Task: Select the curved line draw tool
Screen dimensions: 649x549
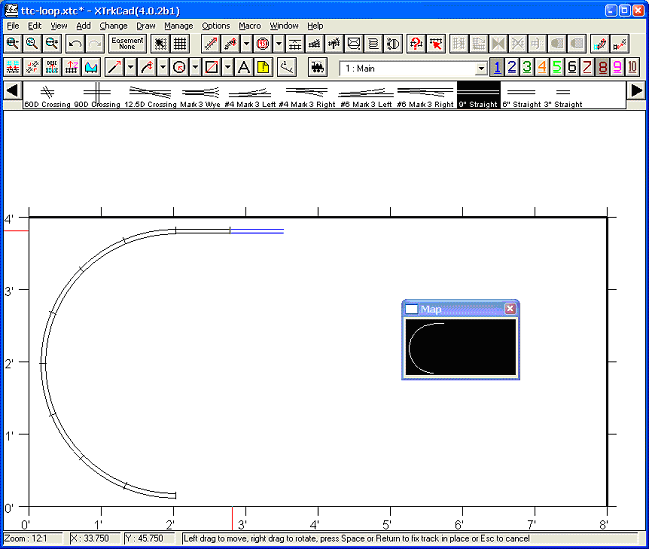Action: coord(147,67)
